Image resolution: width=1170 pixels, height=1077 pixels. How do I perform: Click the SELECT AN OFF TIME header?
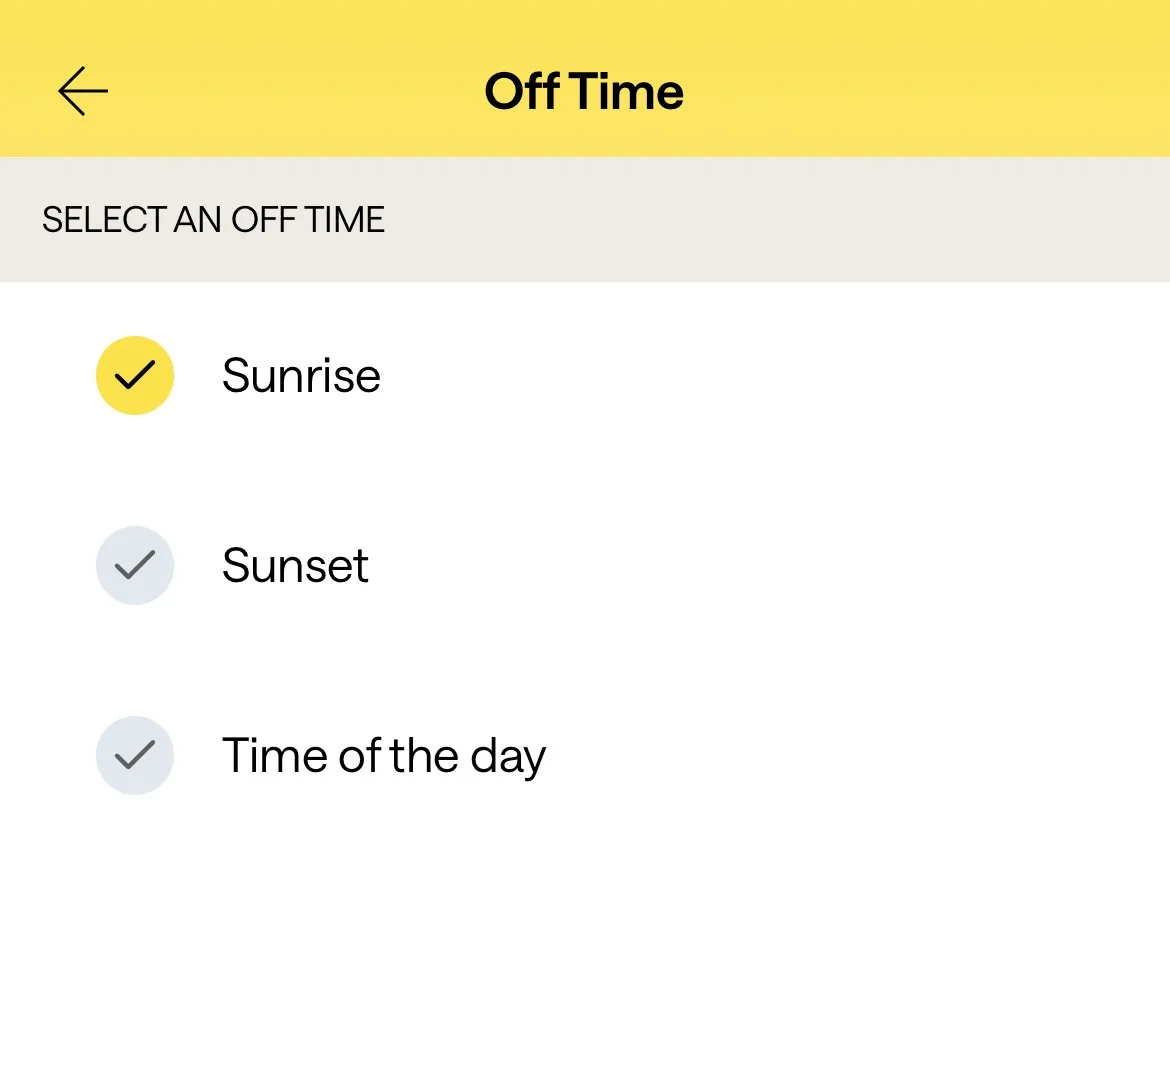pyautogui.click(x=213, y=220)
